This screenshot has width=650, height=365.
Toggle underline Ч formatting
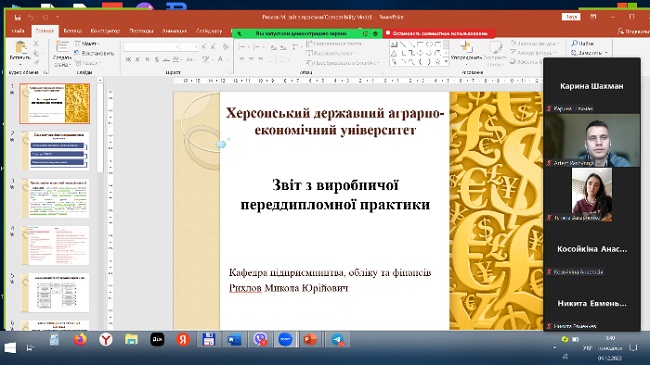coord(147,60)
